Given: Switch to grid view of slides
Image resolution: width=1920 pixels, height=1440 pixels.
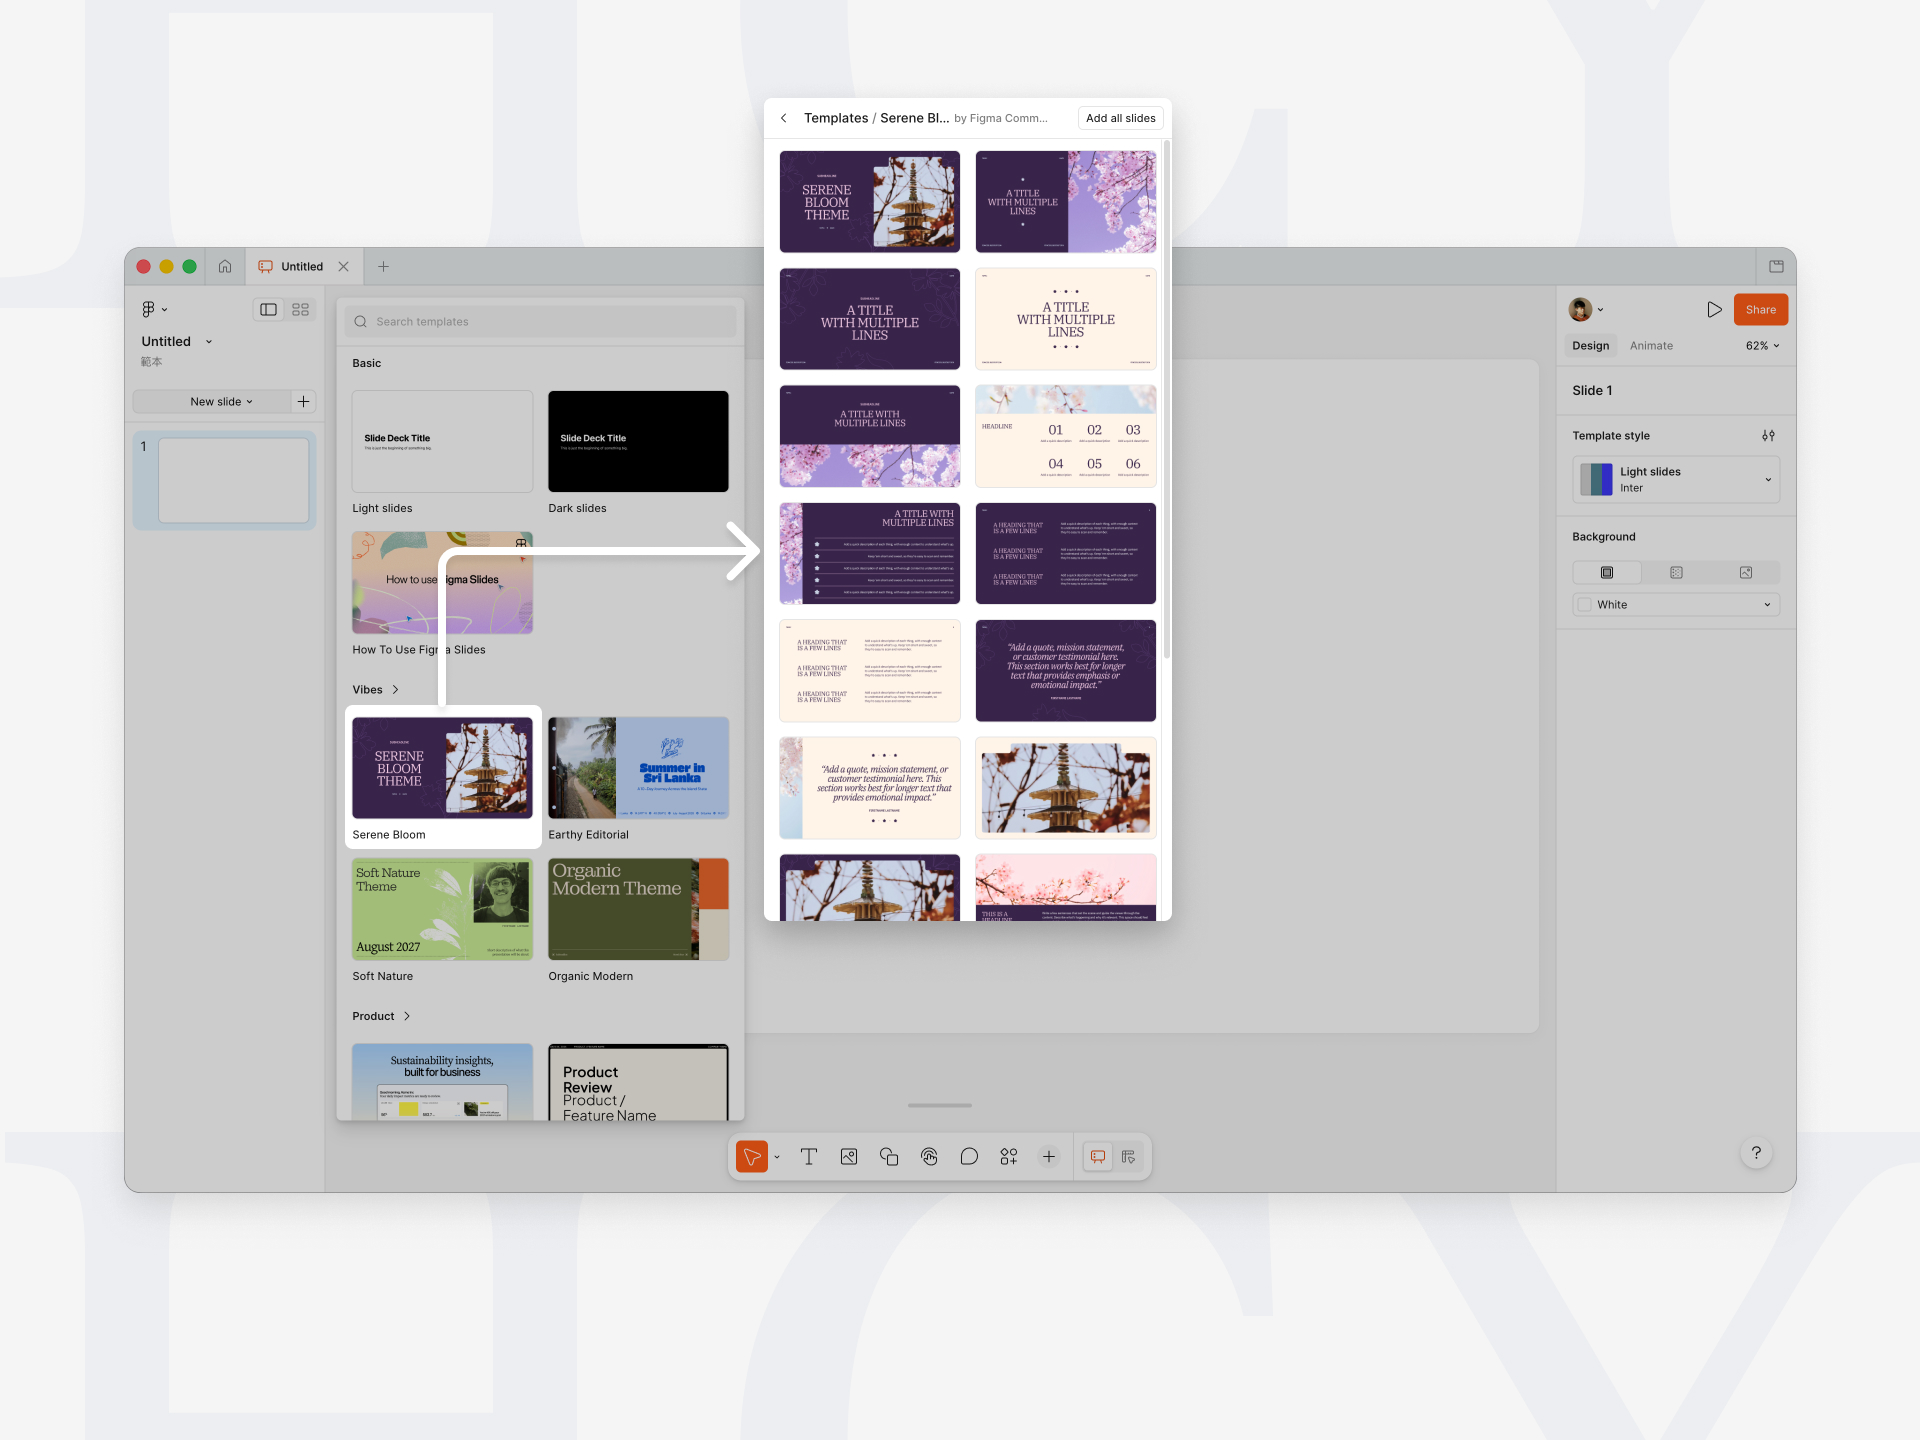Looking at the screenshot, I should [x=300, y=310].
